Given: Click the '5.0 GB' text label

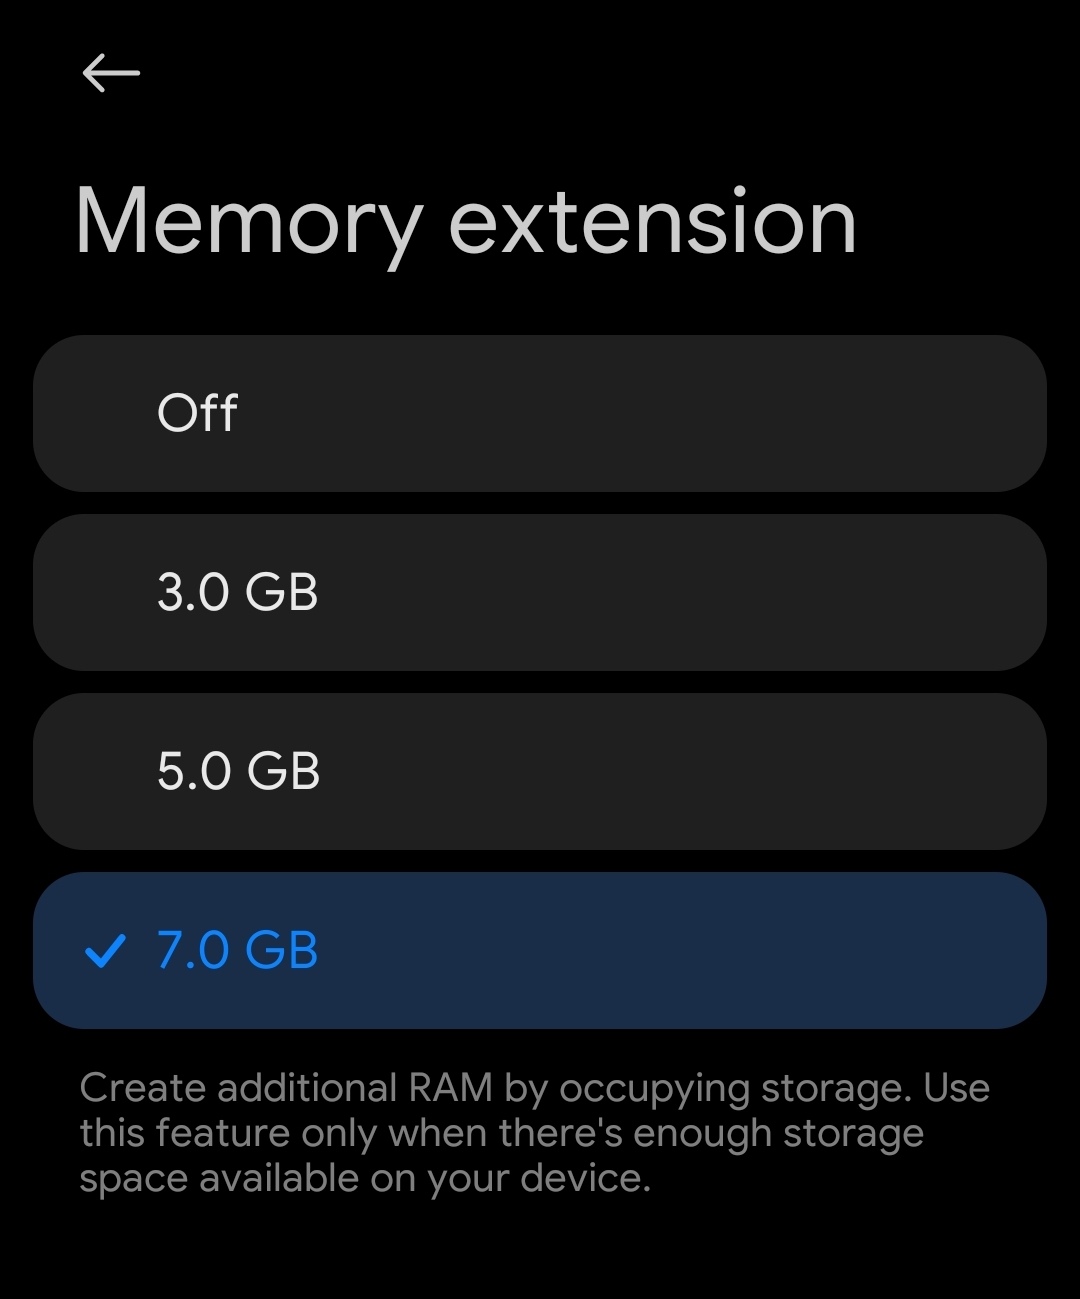Looking at the screenshot, I should pyautogui.click(x=239, y=771).
